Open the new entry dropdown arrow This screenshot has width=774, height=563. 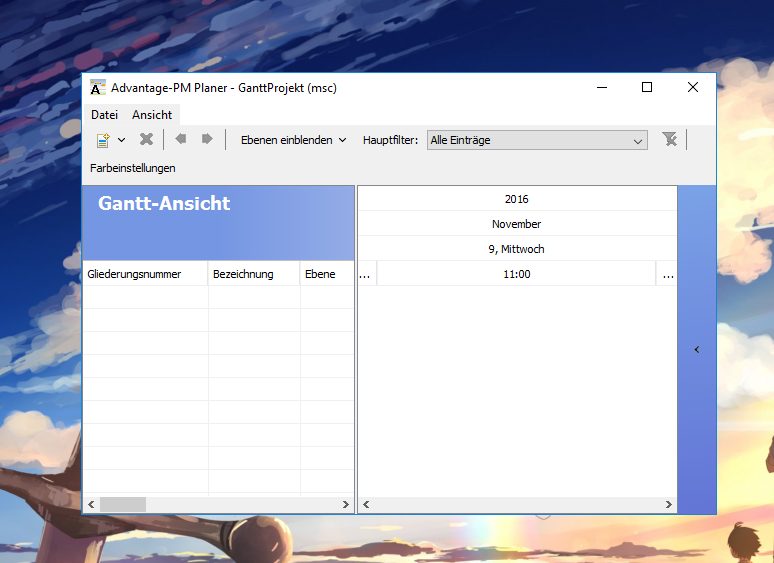coord(121,140)
